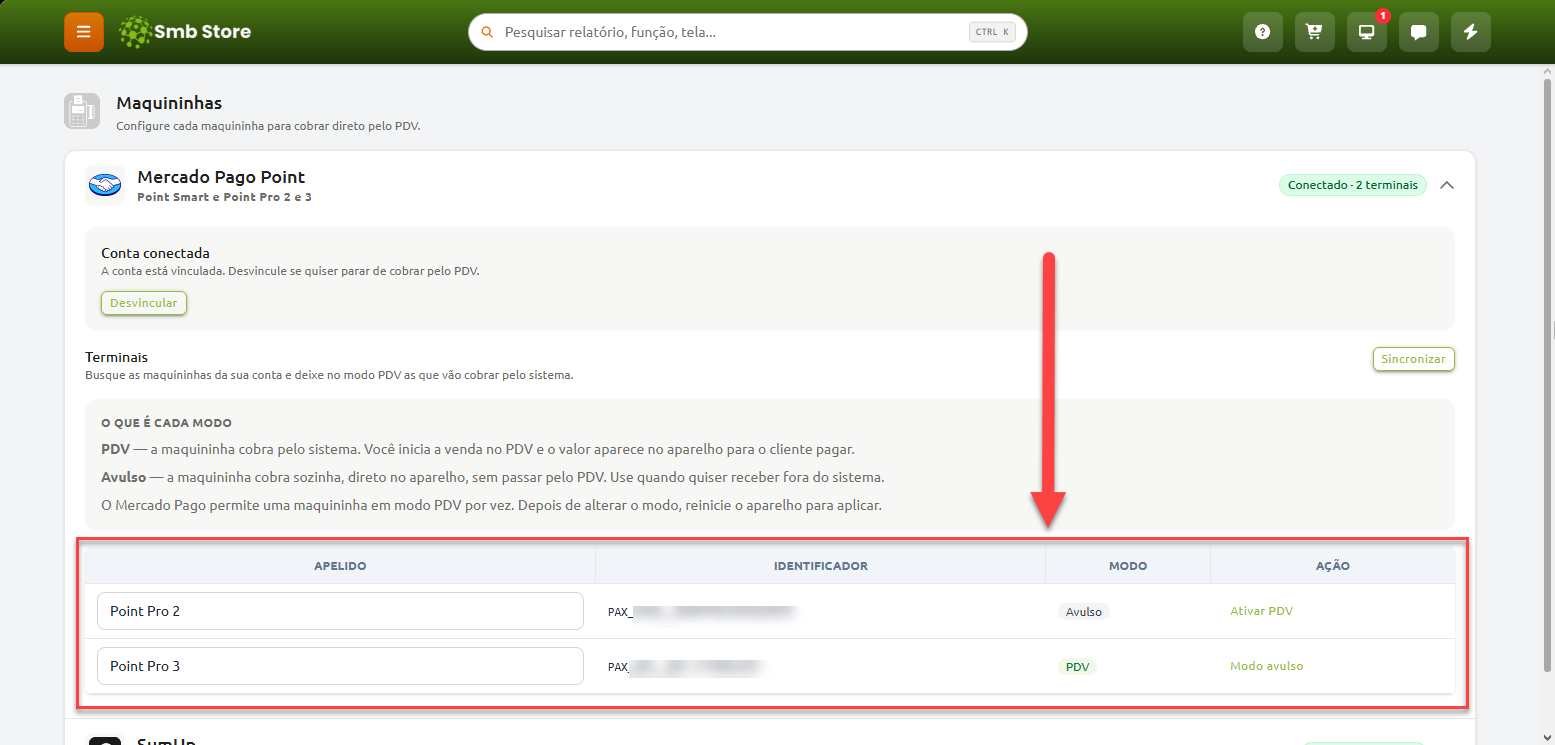Image resolution: width=1555 pixels, height=745 pixels.
Task: Click the MODO column header
Action: [1128, 566]
